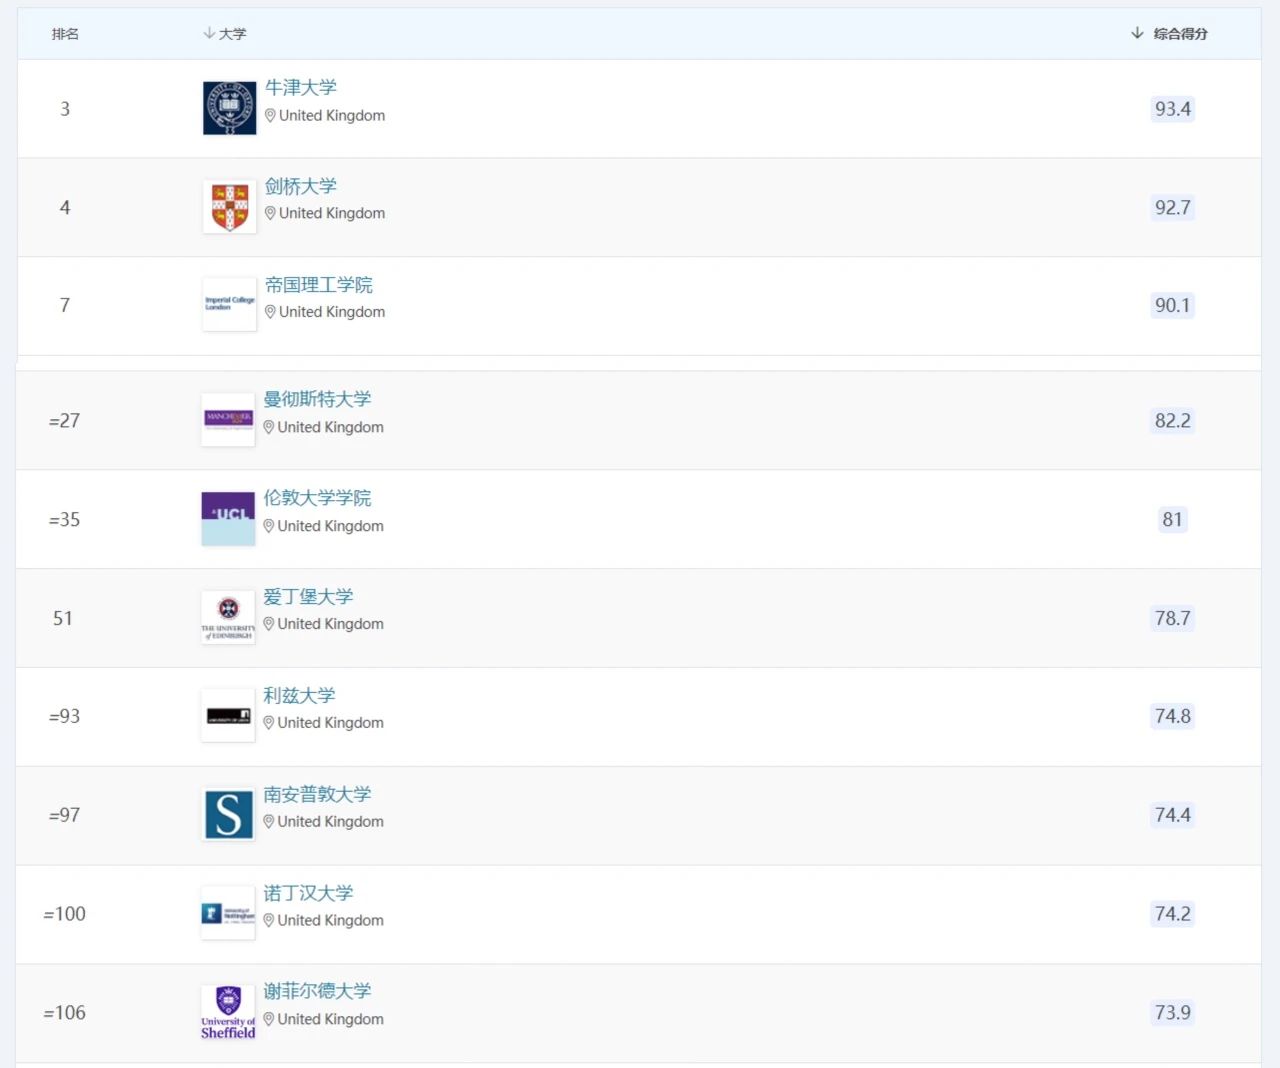The image size is (1280, 1068).
Task: Select United Kingdom text under 谢菲尔德大学
Action: 330,1019
